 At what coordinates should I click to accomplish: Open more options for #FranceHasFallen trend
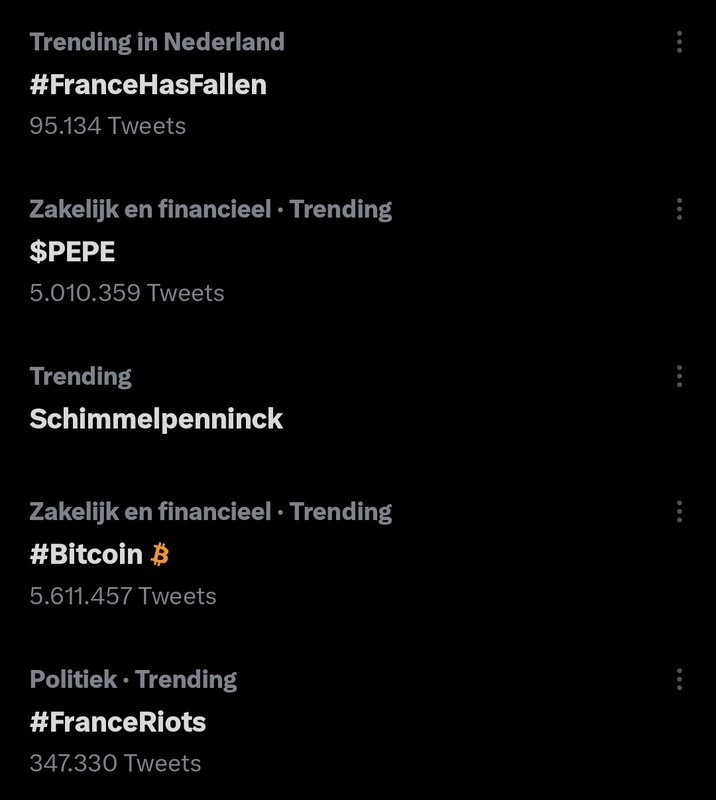click(679, 42)
